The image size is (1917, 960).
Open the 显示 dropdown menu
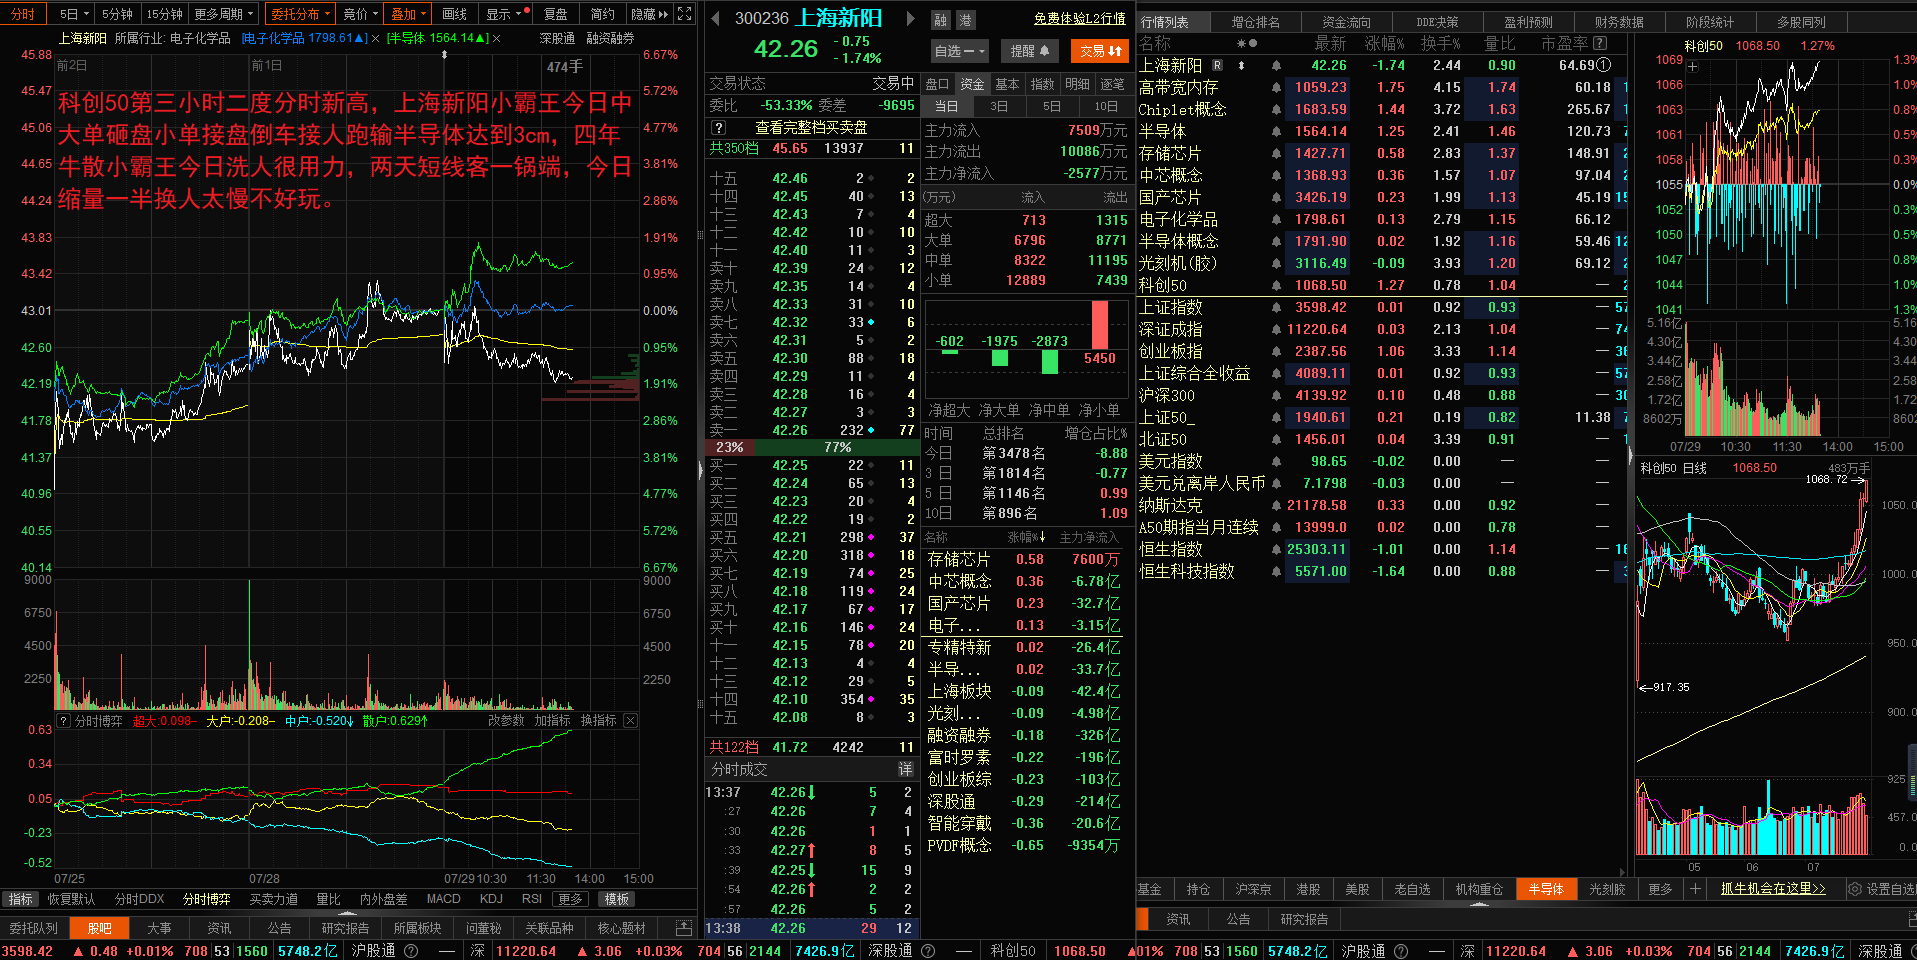pos(504,14)
